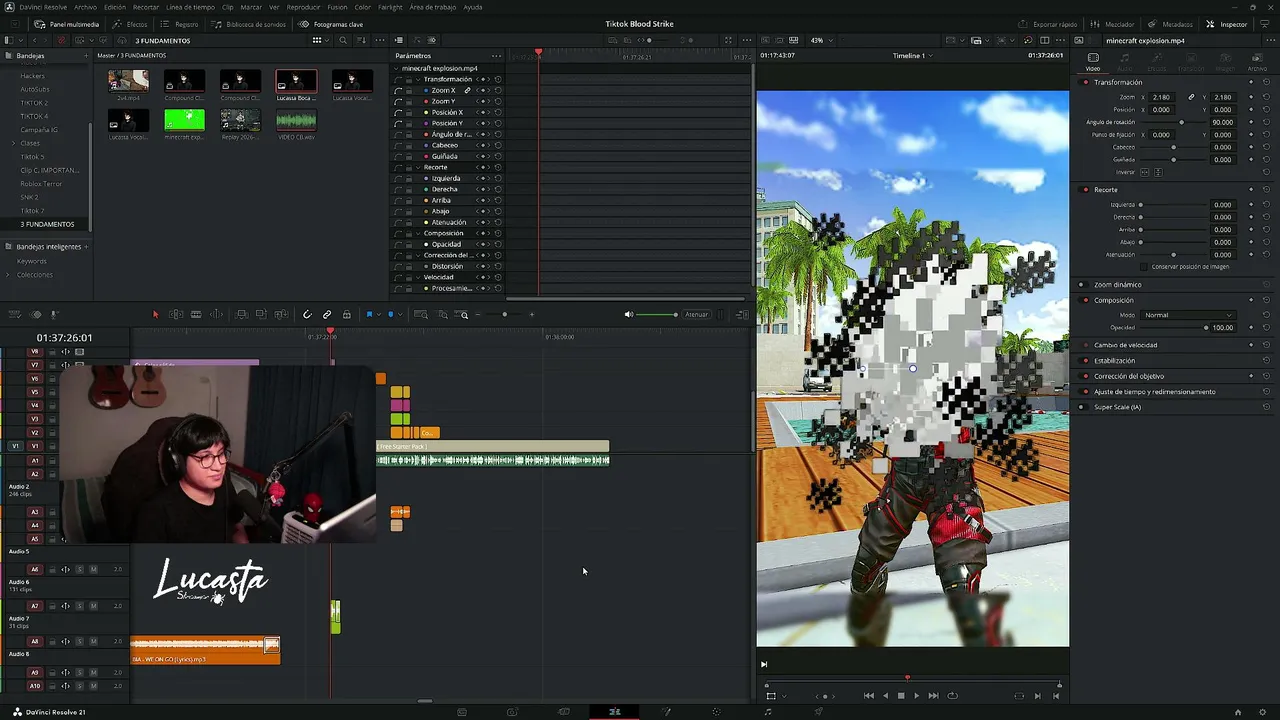Toggle the position lock padlock icon
Viewport: 1280px width, 720px height.
[x=347, y=315]
